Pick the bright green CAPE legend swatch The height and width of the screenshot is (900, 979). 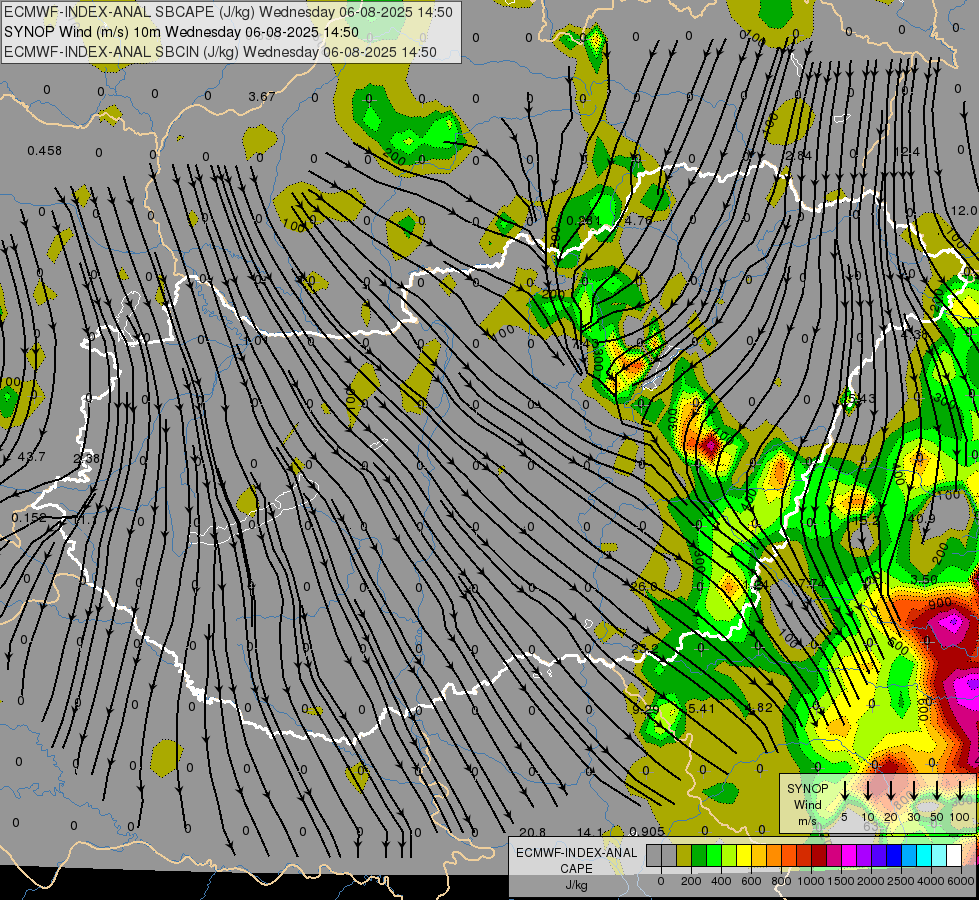click(714, 855)
